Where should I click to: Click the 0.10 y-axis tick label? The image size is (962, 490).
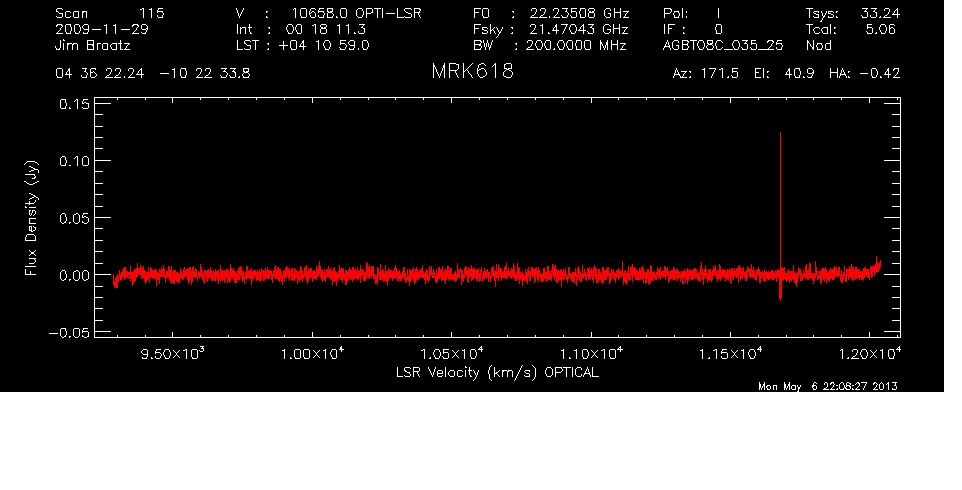tap(74, 161)
